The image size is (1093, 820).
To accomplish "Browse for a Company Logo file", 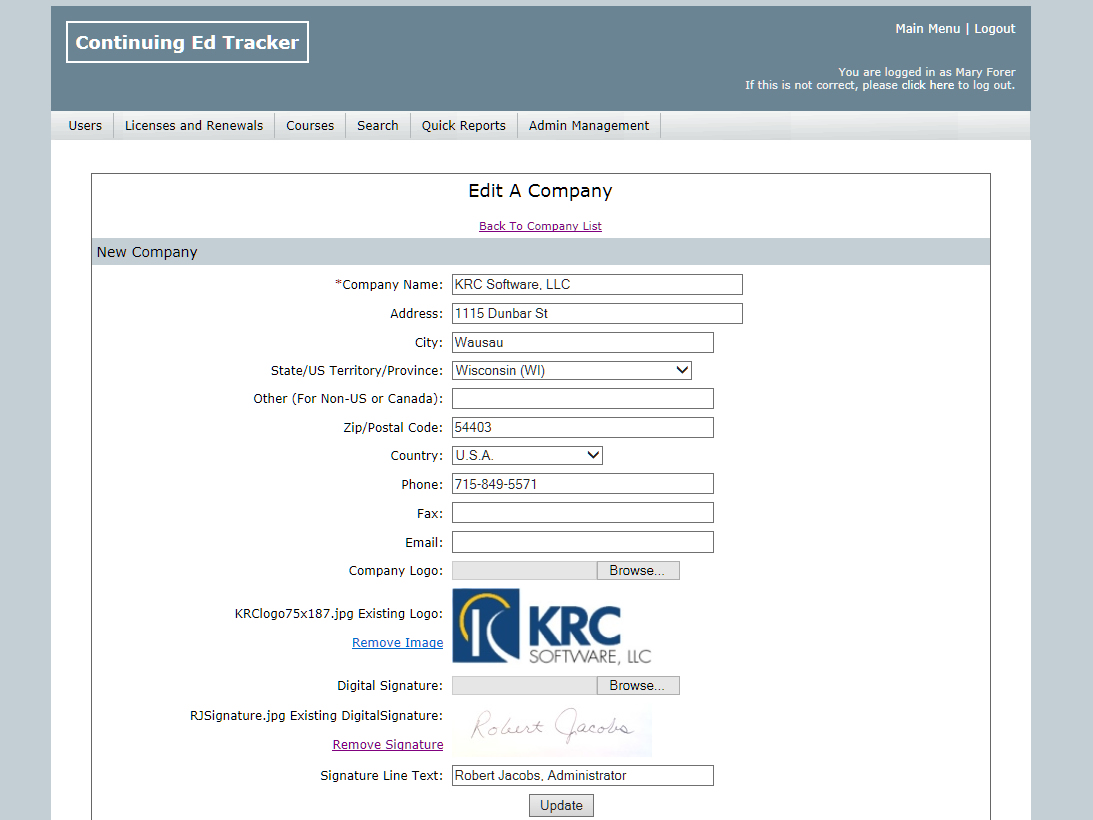I will (x=637, y=570).
